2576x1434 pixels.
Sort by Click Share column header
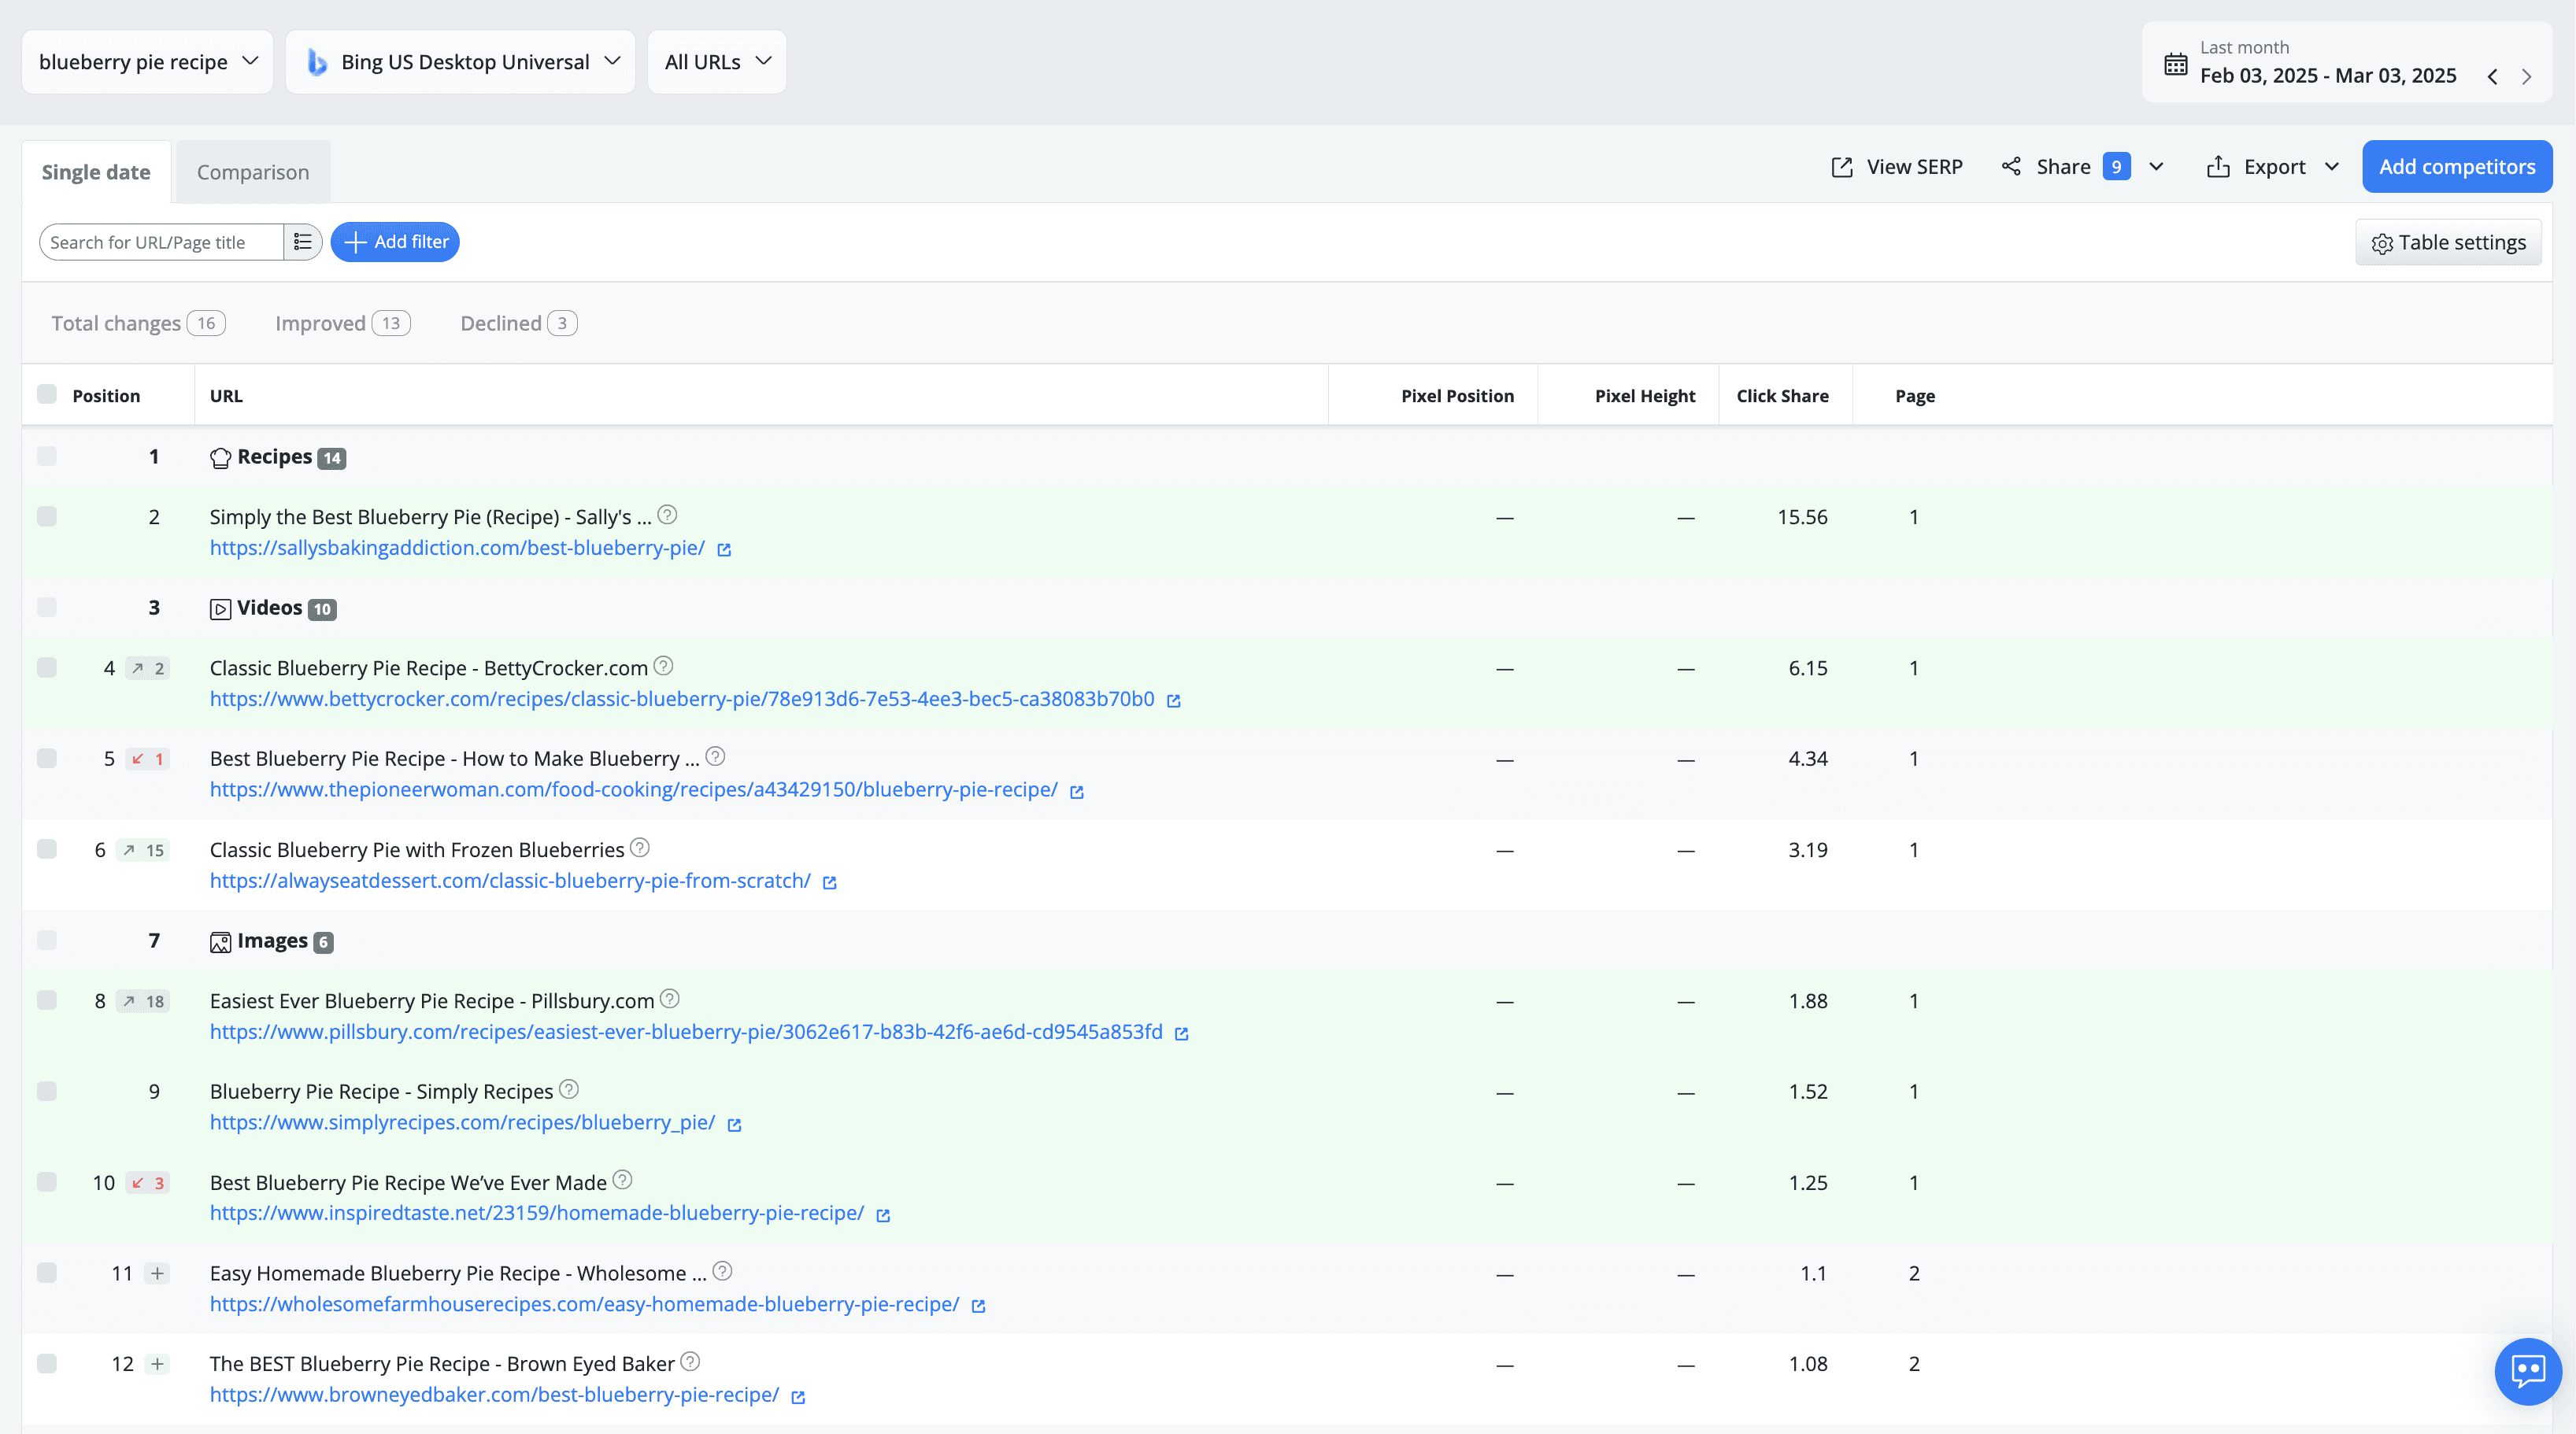click(x=1782, y=396)
